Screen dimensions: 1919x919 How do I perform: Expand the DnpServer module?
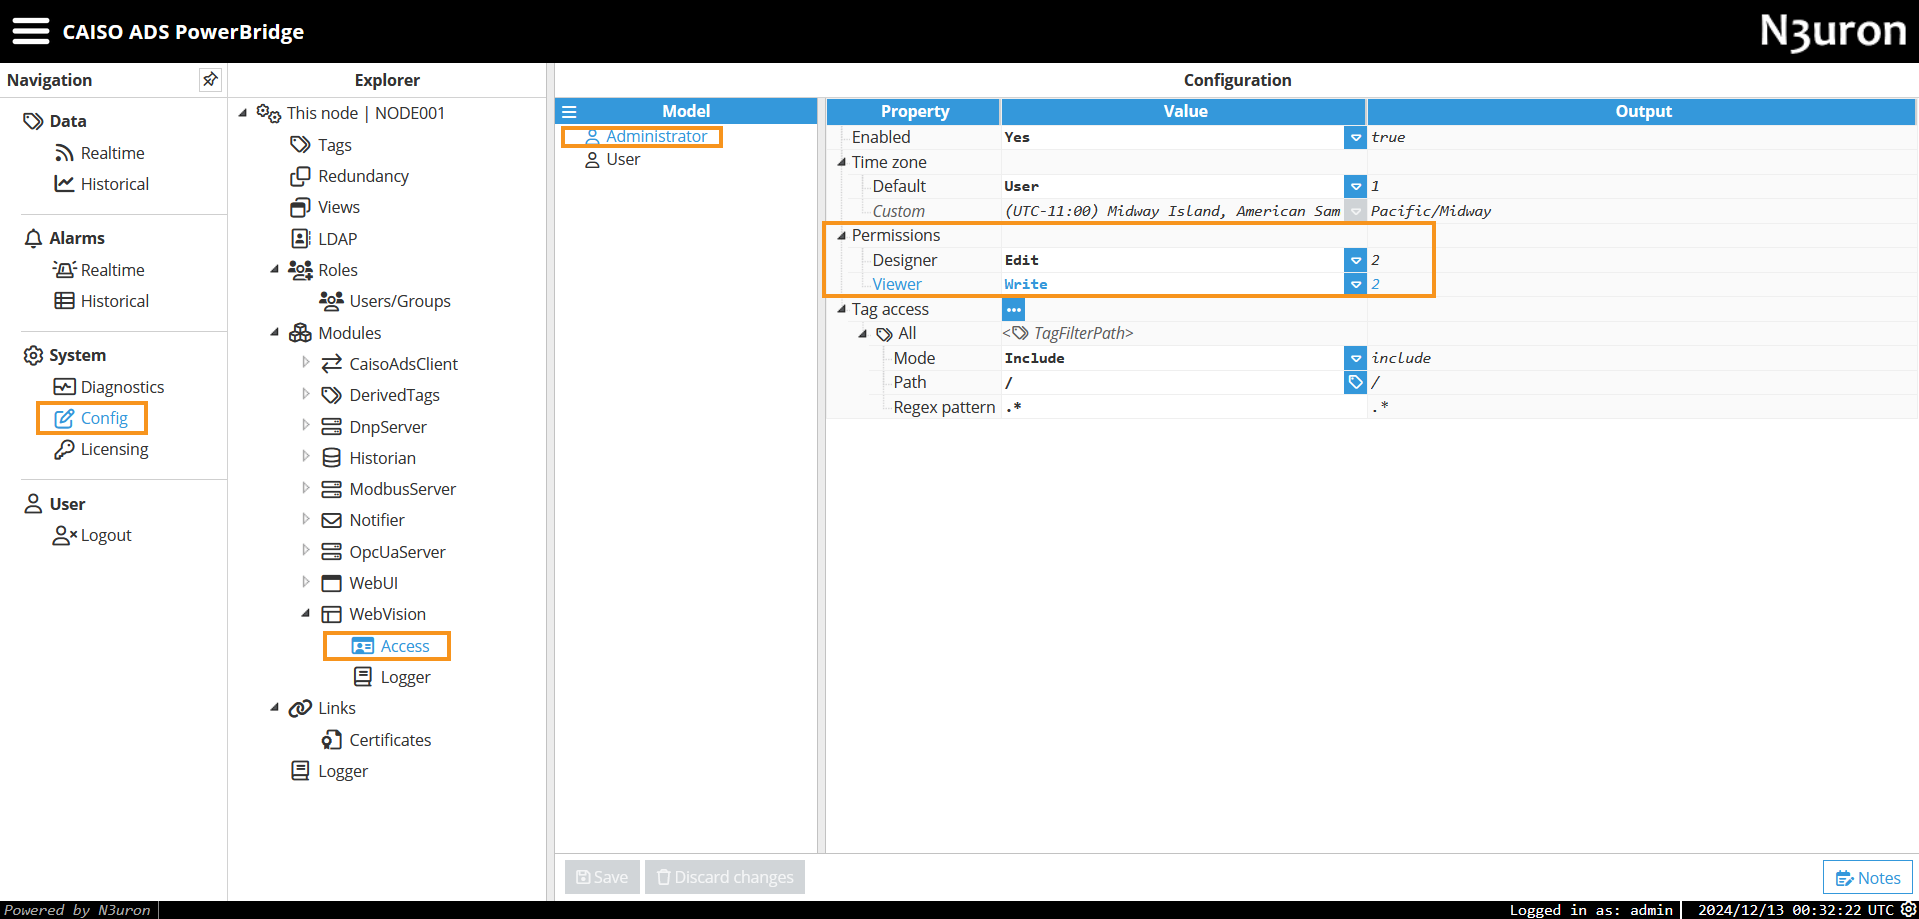(305, 425)
